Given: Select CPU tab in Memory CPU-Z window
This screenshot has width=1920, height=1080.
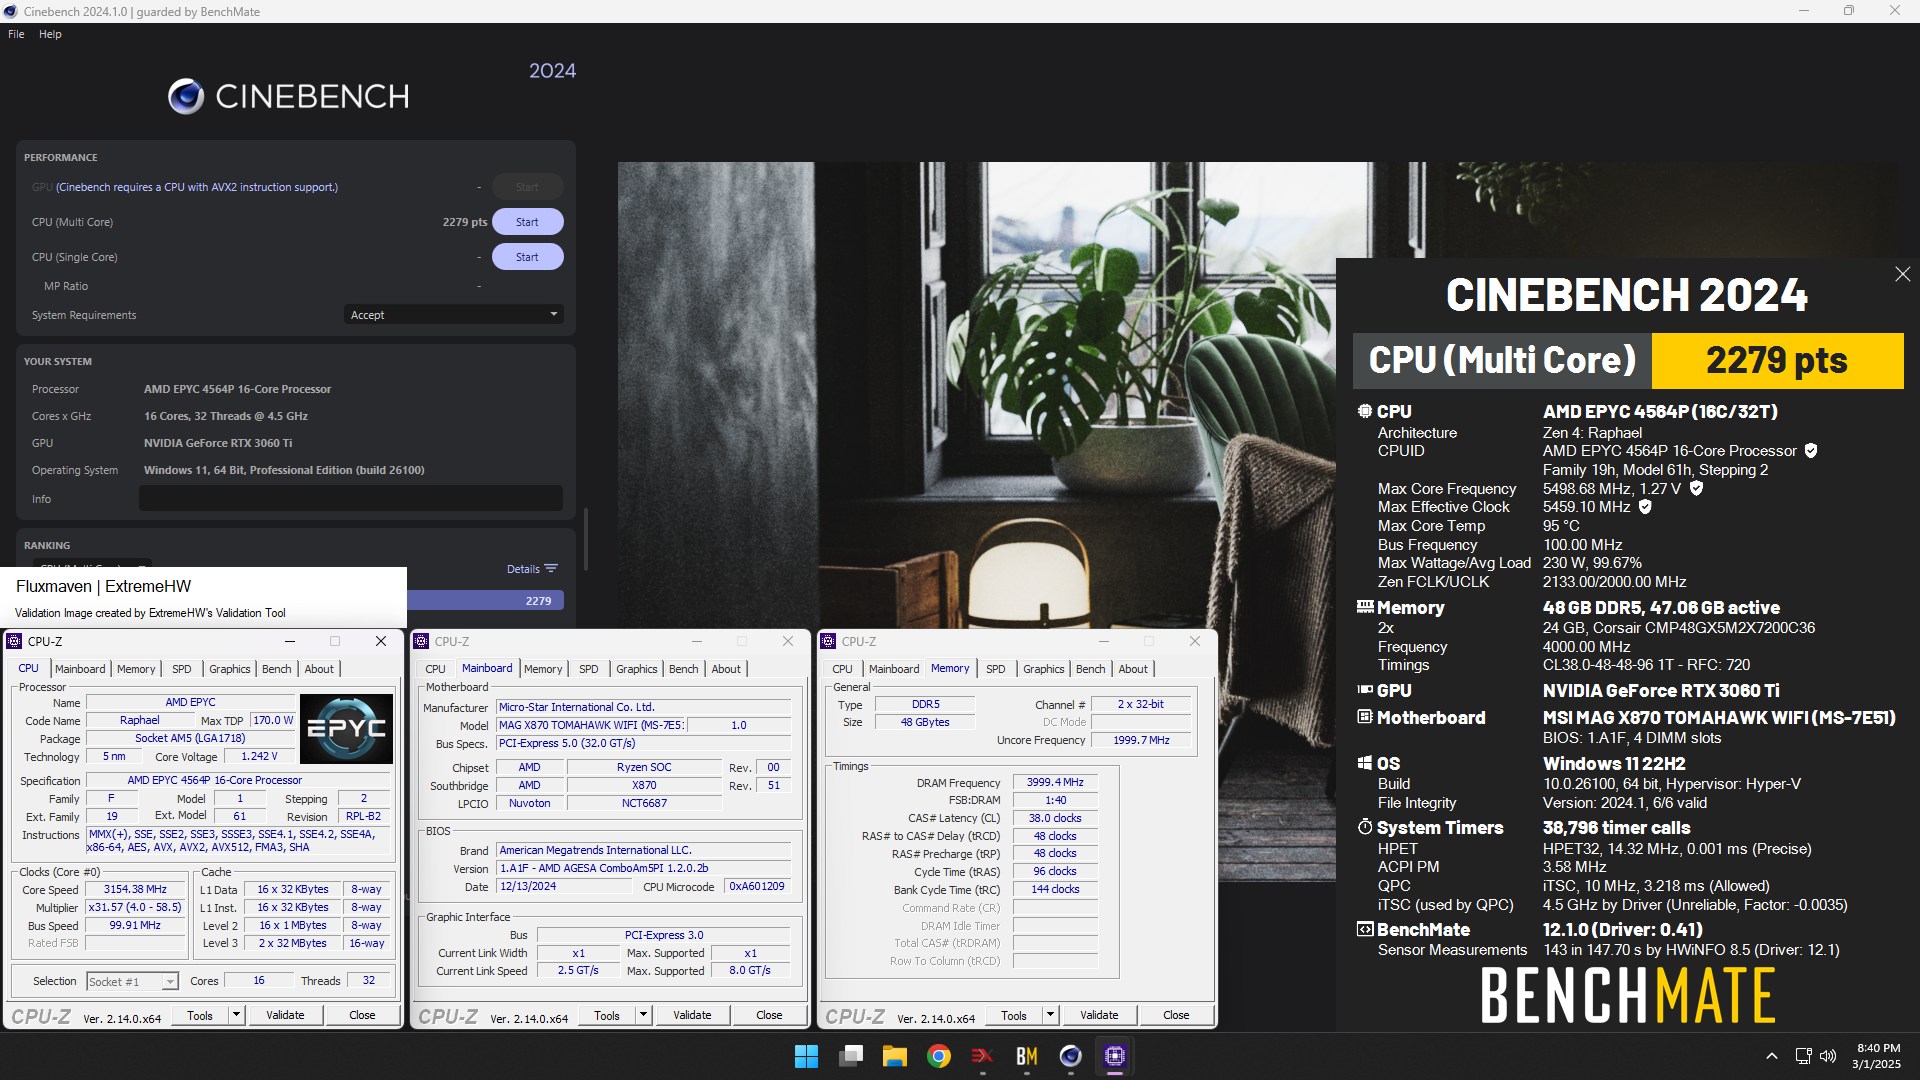Looking at the screenshot, I should (x=842, y=669).
